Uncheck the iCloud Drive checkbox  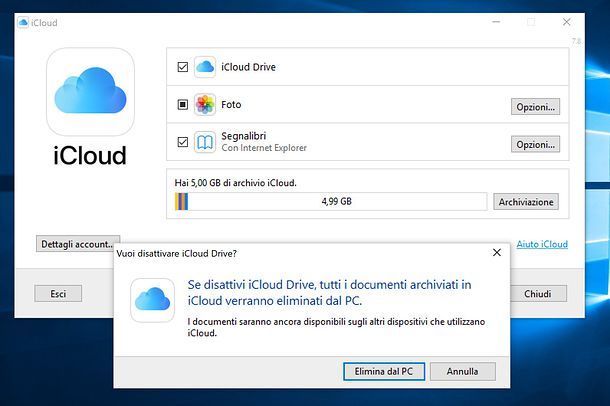click(x=182, y=67)
